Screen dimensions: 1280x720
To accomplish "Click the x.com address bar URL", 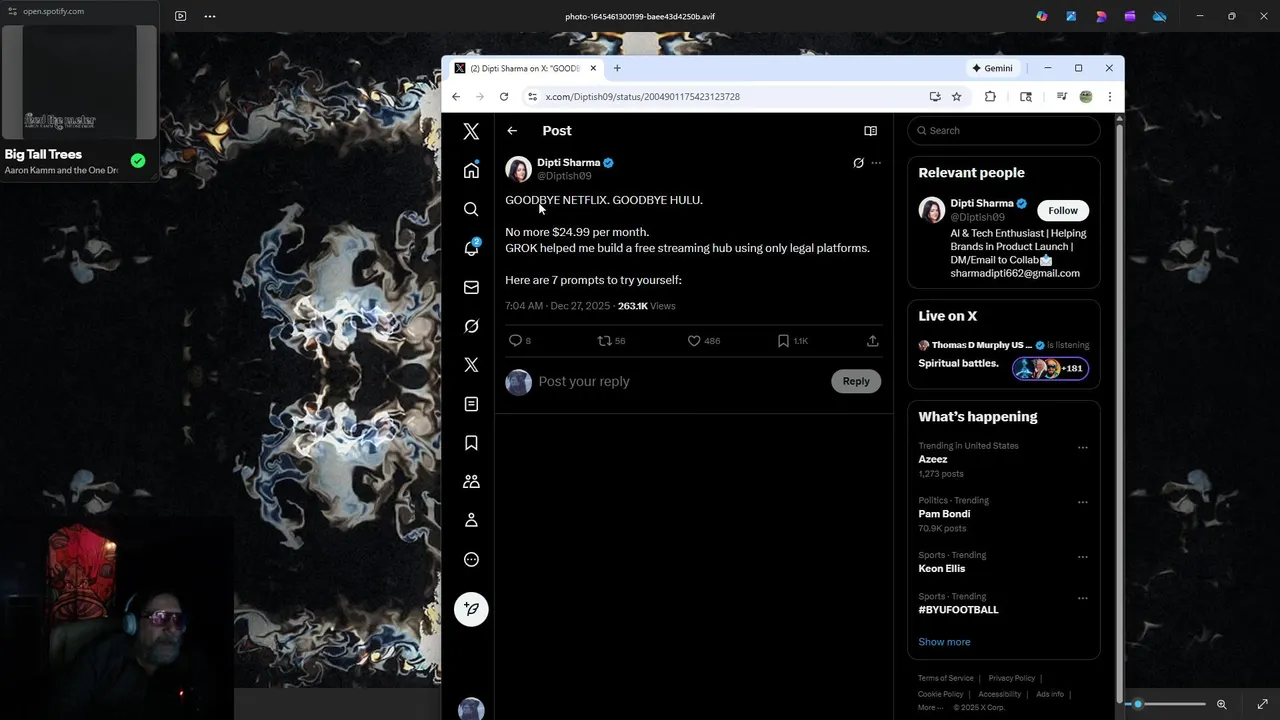I will pos(642,97).
